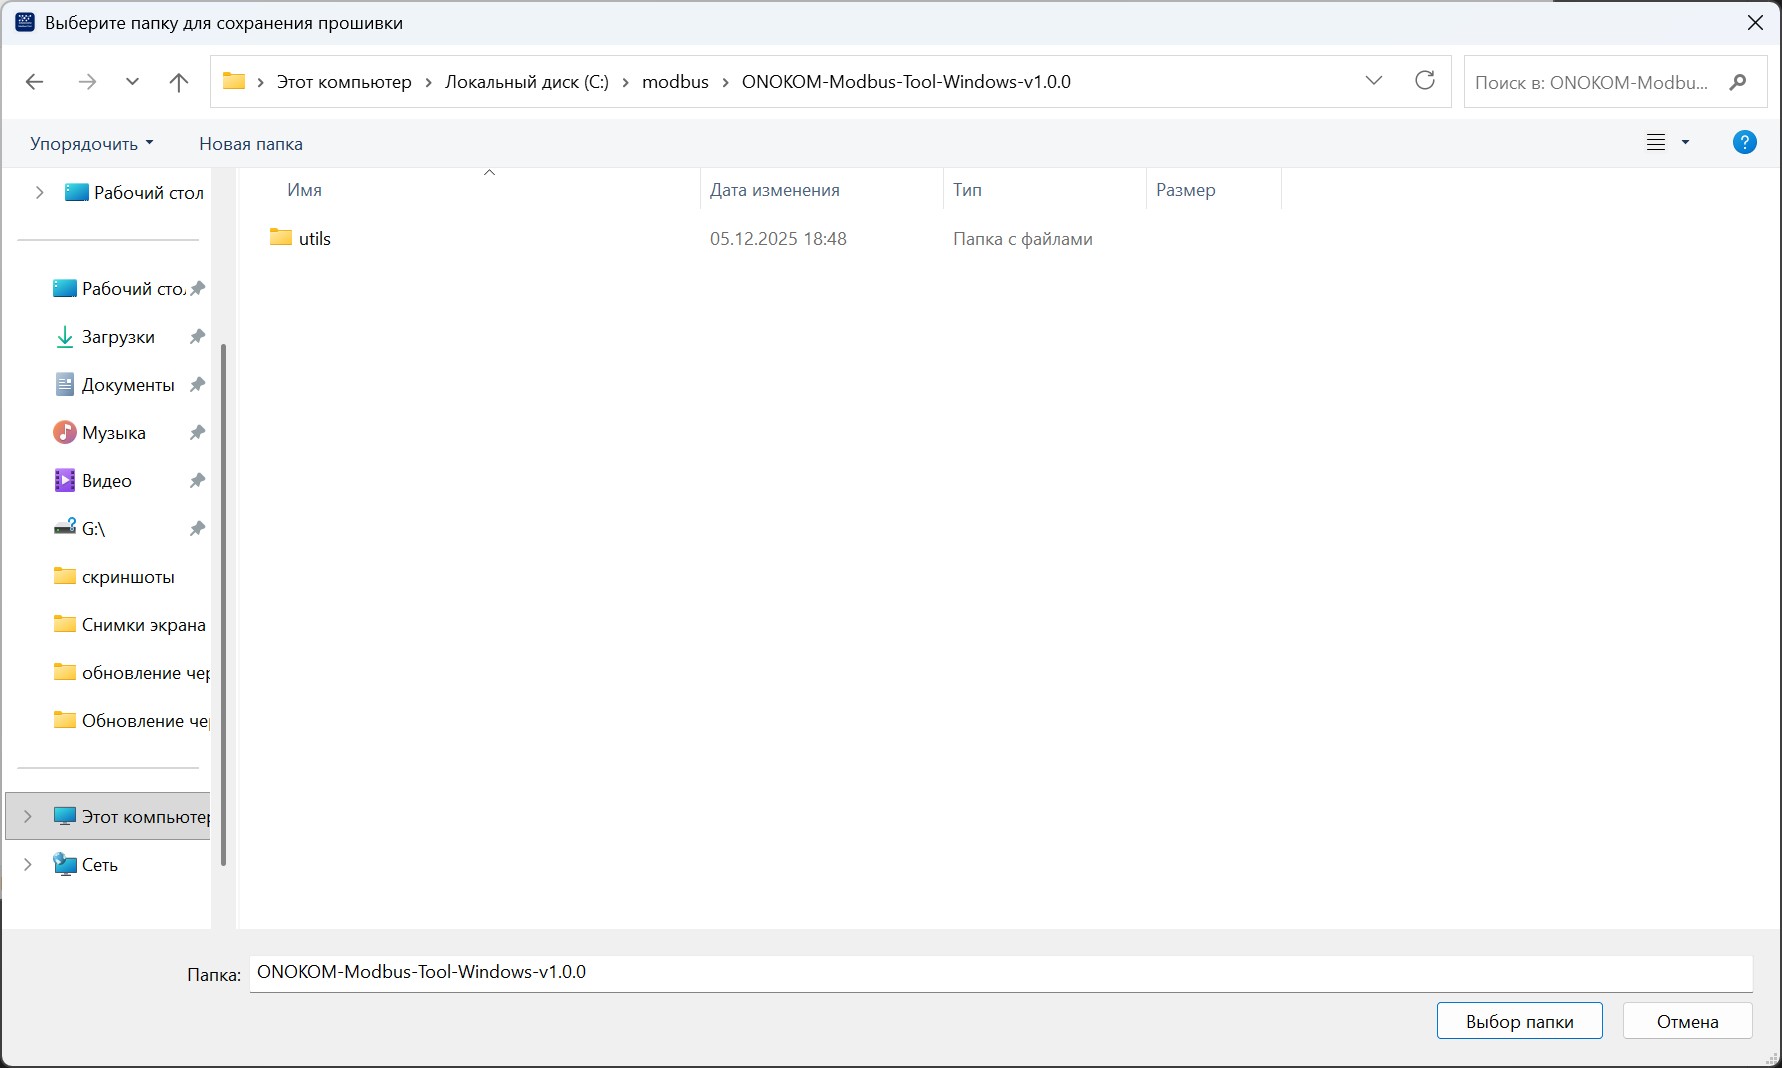Expand the Сеть tree node

click(x=28, y=865)
